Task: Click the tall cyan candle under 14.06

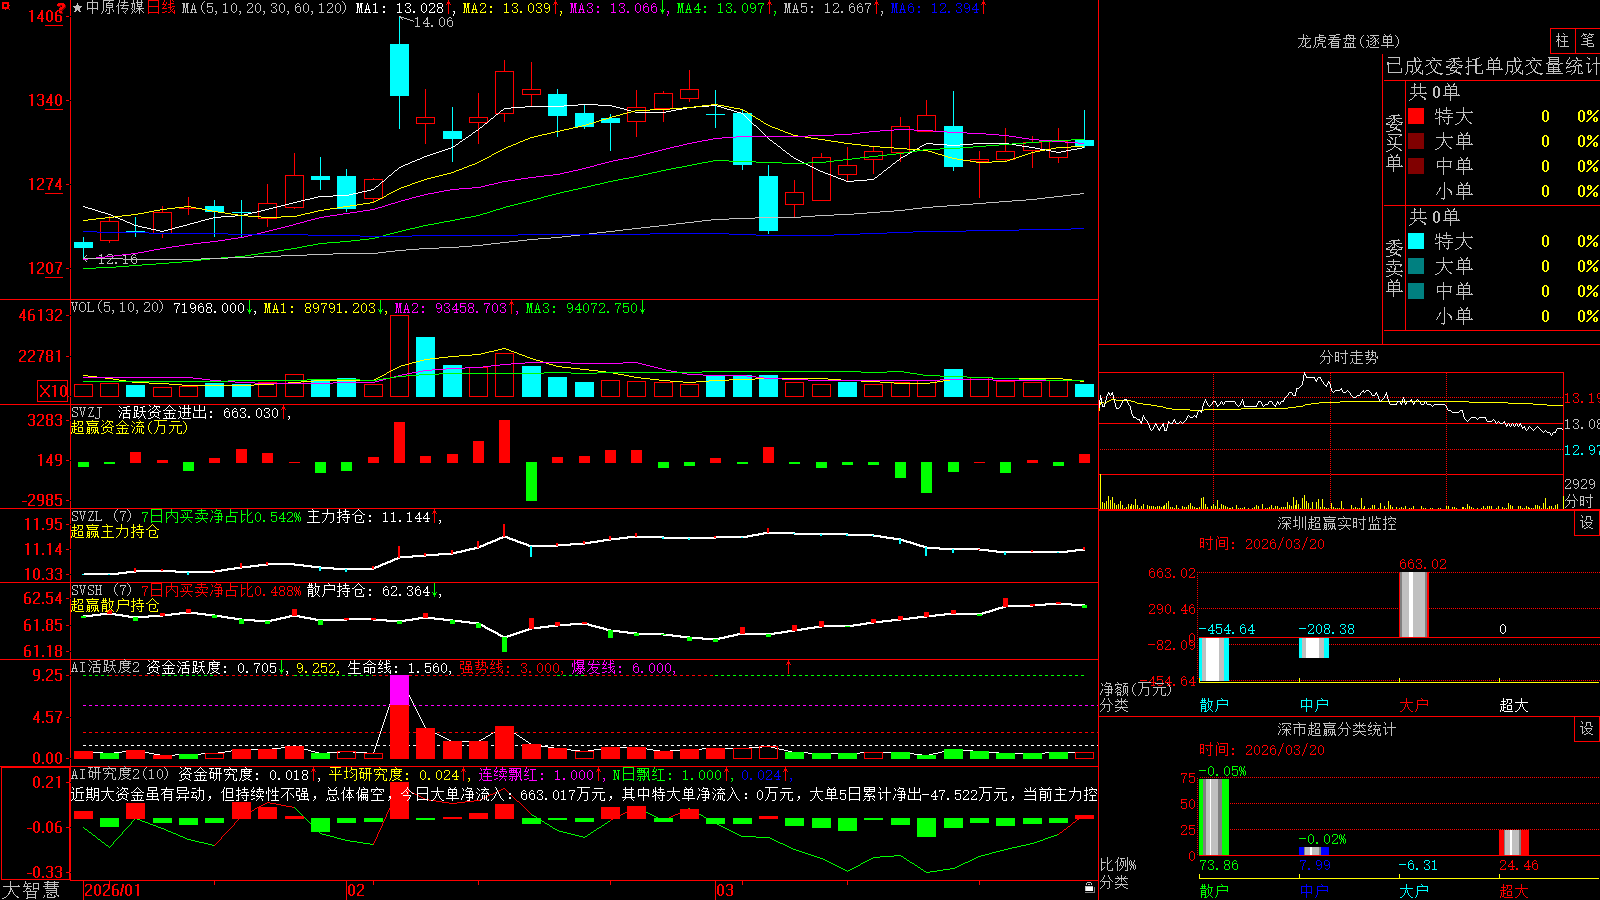Action: coord(399,70)
